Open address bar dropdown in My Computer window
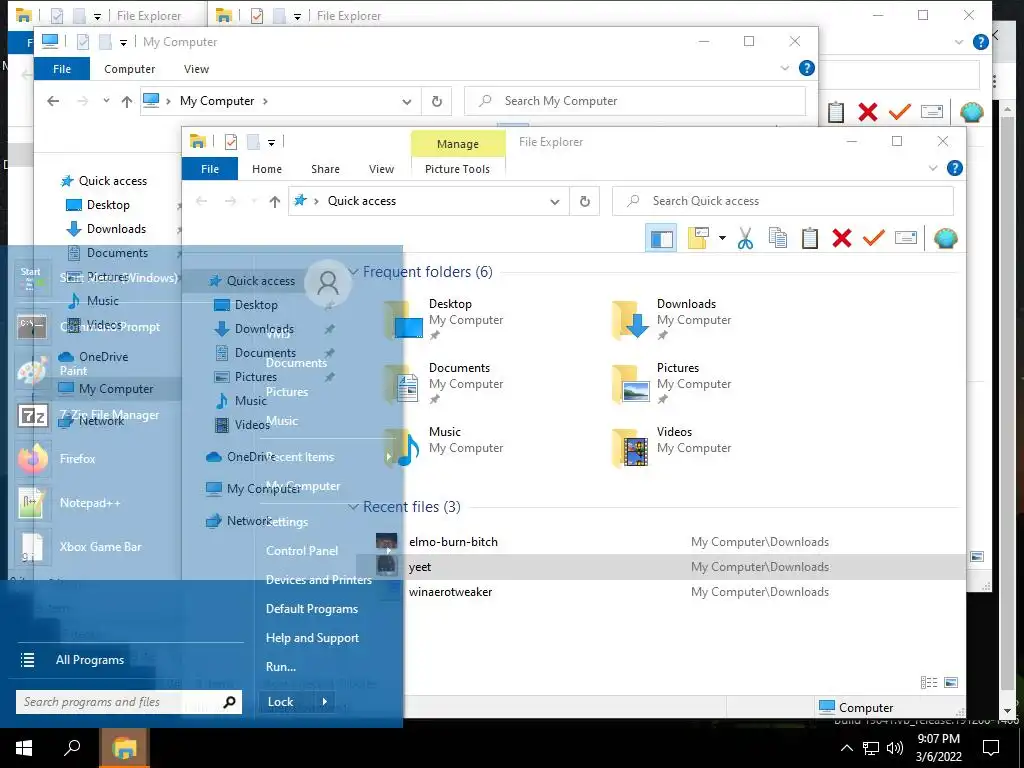 406,102
